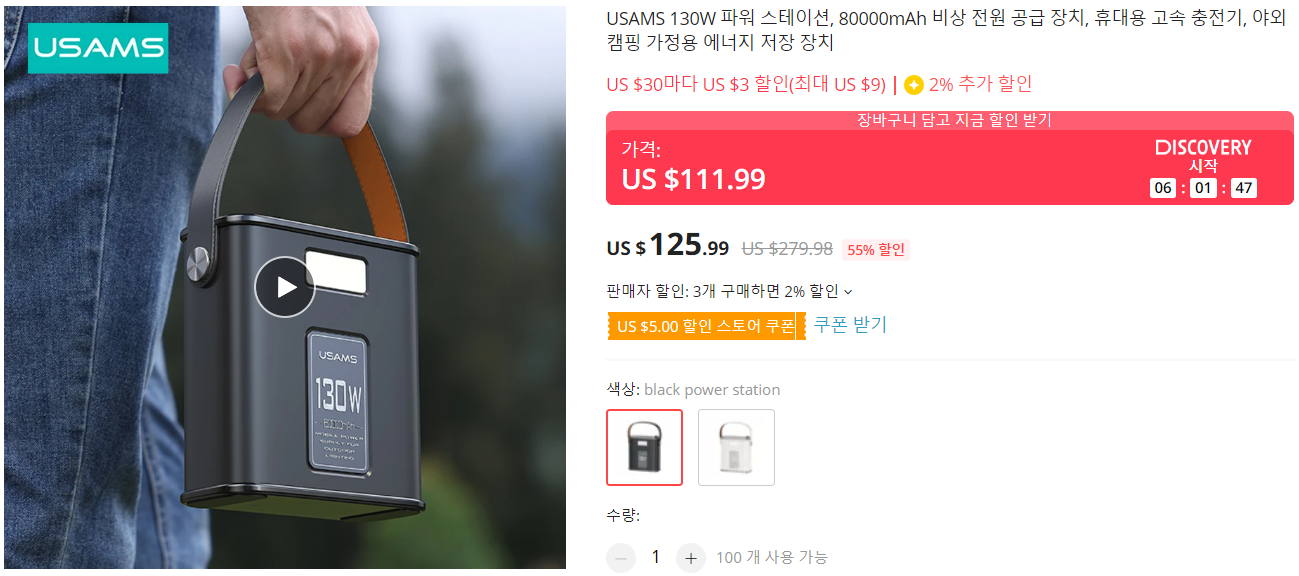The width and height of the screenshot is (1299, 576).
Task: Click the 장바구니 담고 지금 할인 받기 banner
Action: [950, 120]
